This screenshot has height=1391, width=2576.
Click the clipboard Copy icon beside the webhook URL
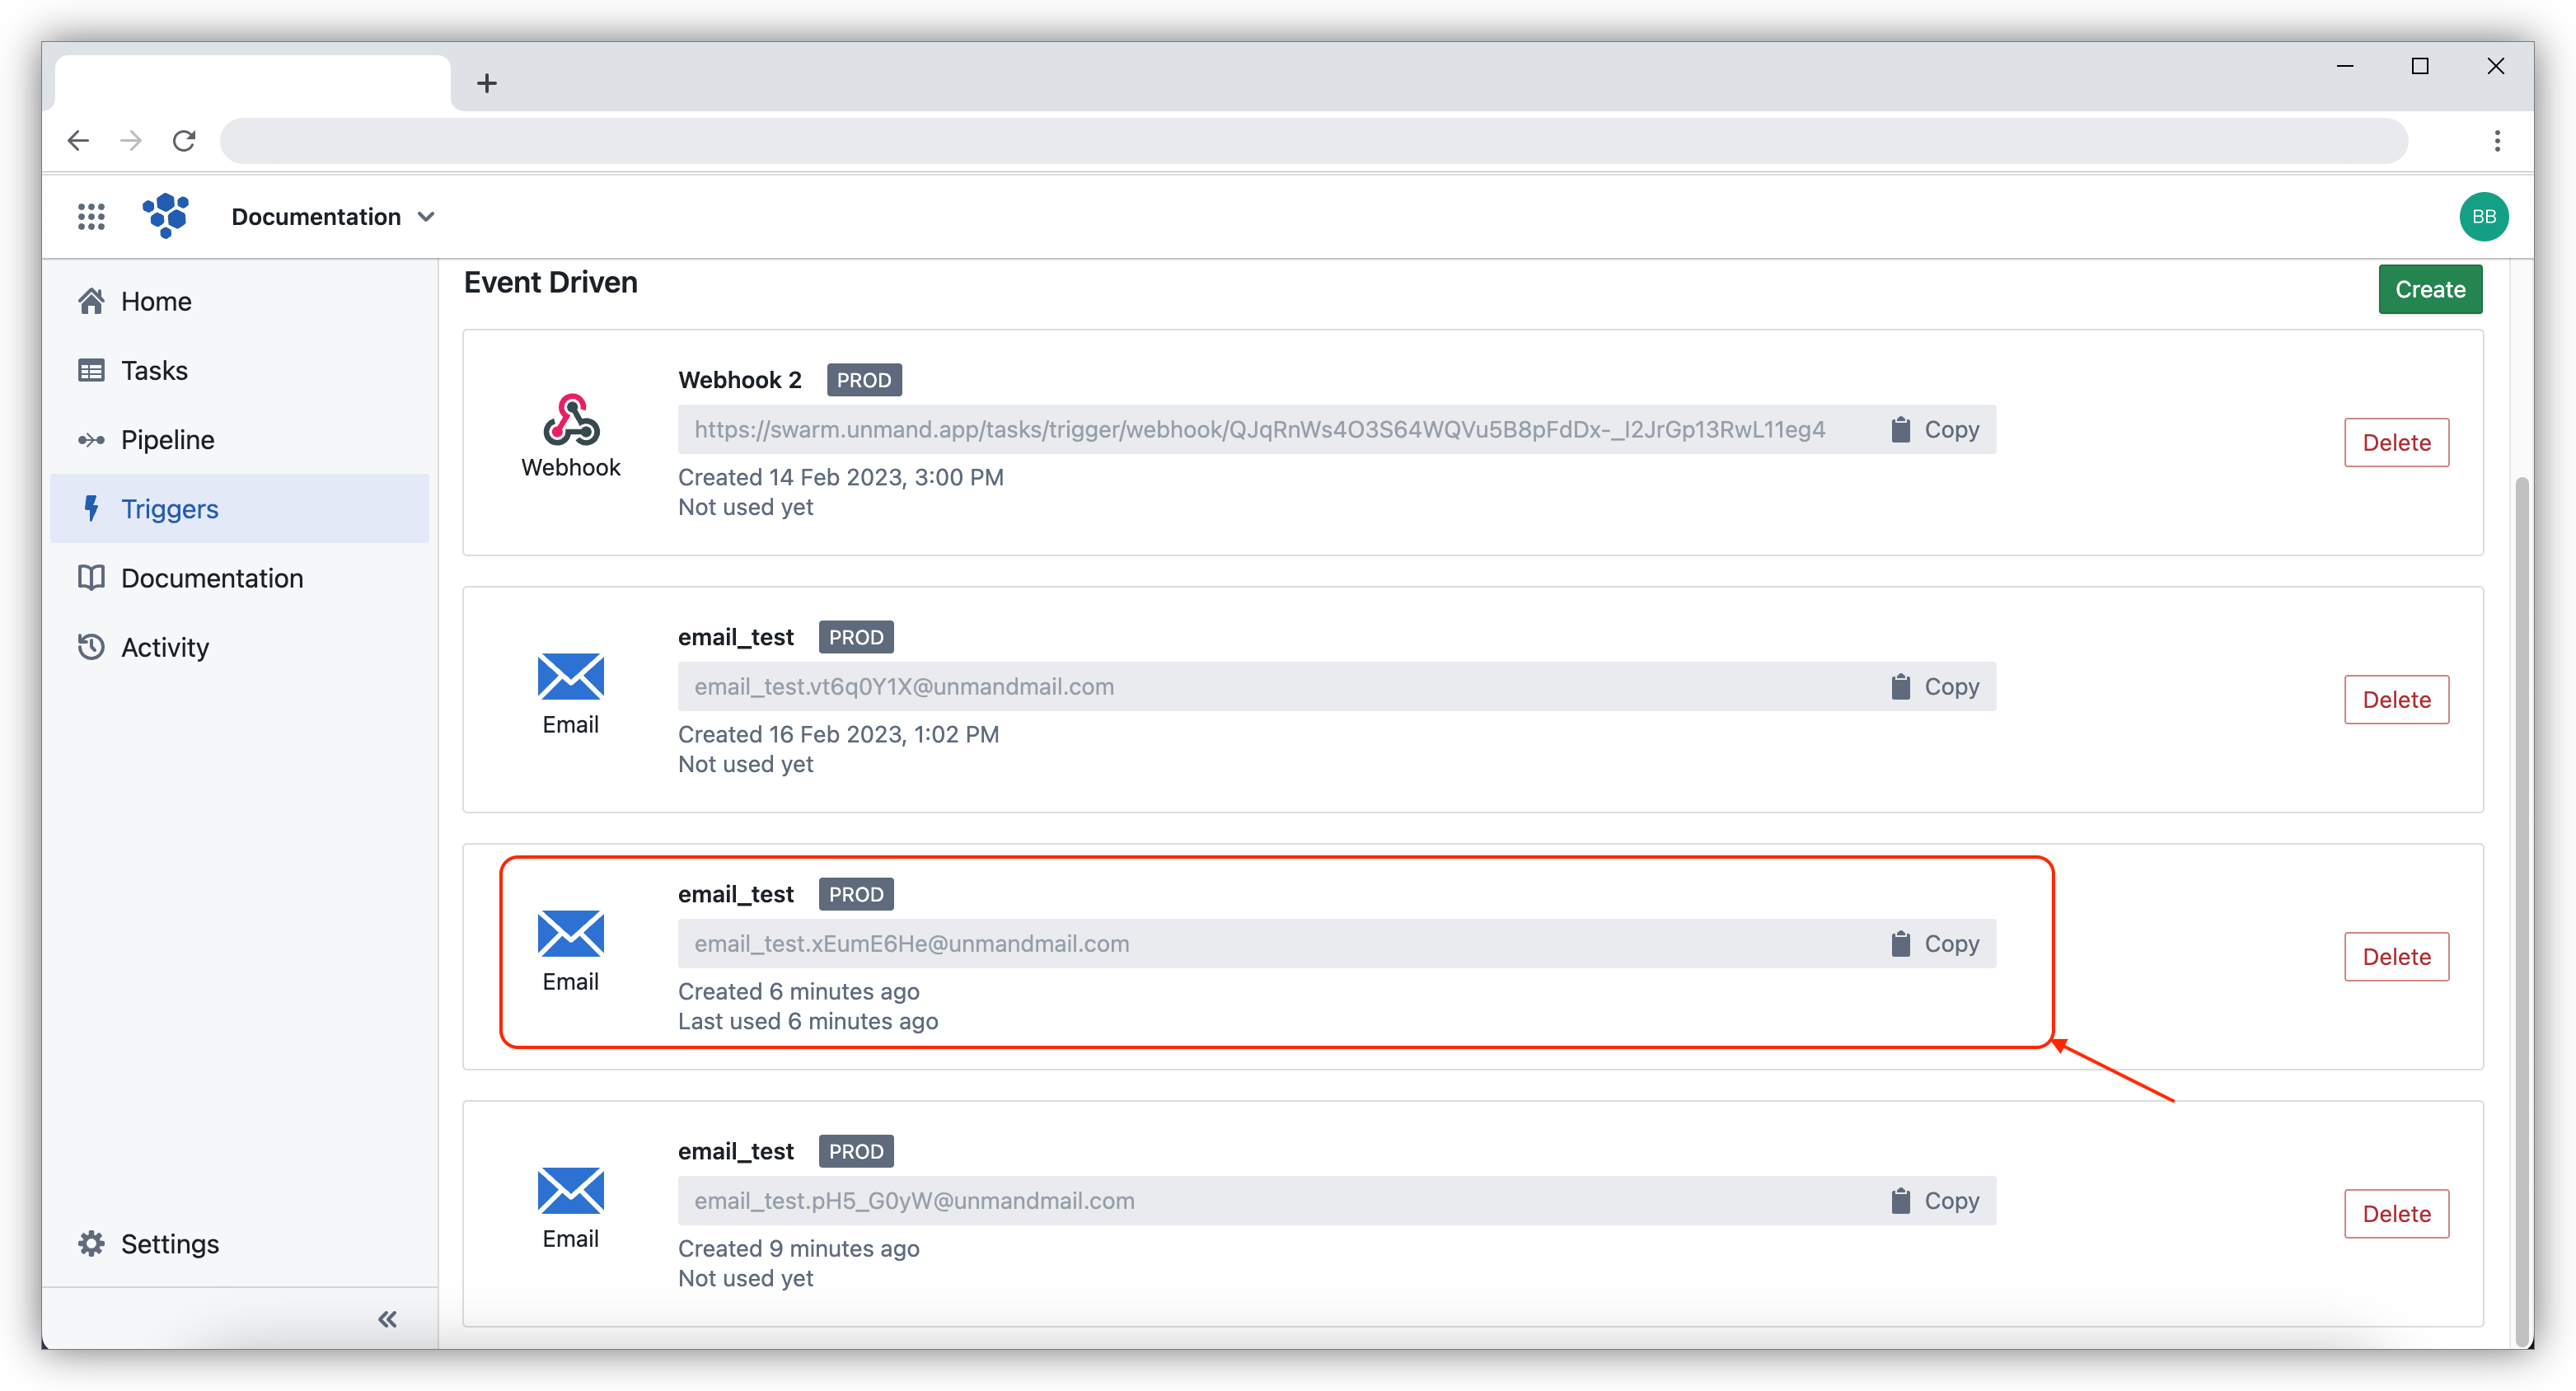tap(1900, 429)
